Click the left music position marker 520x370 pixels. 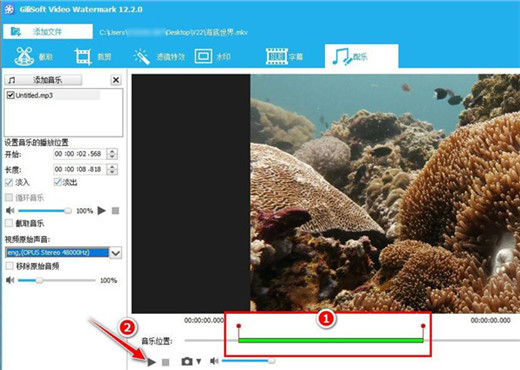tap(239, 326)
